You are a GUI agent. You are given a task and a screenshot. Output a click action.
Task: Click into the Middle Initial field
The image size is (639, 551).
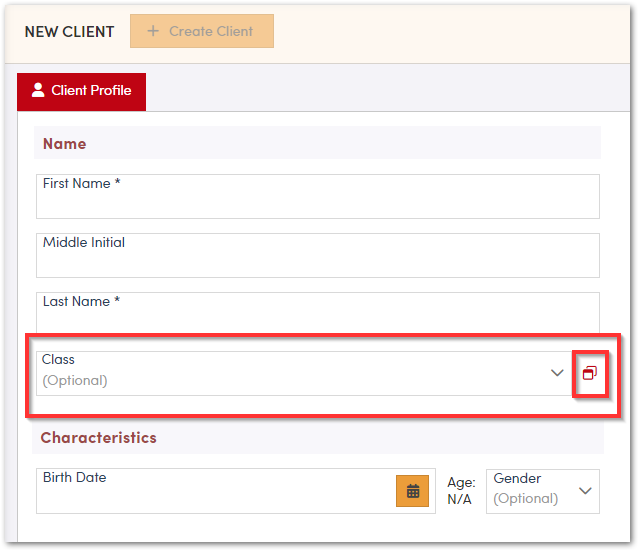click(x=317, y=262)
